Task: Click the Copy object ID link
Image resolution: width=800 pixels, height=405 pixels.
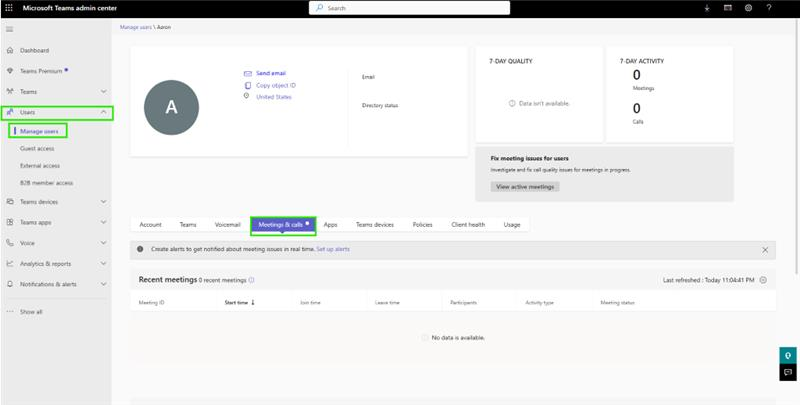Action: click(276, 85)
